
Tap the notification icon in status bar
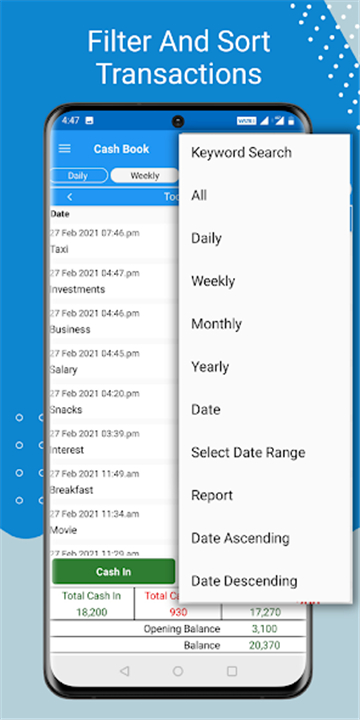(90, 121)
